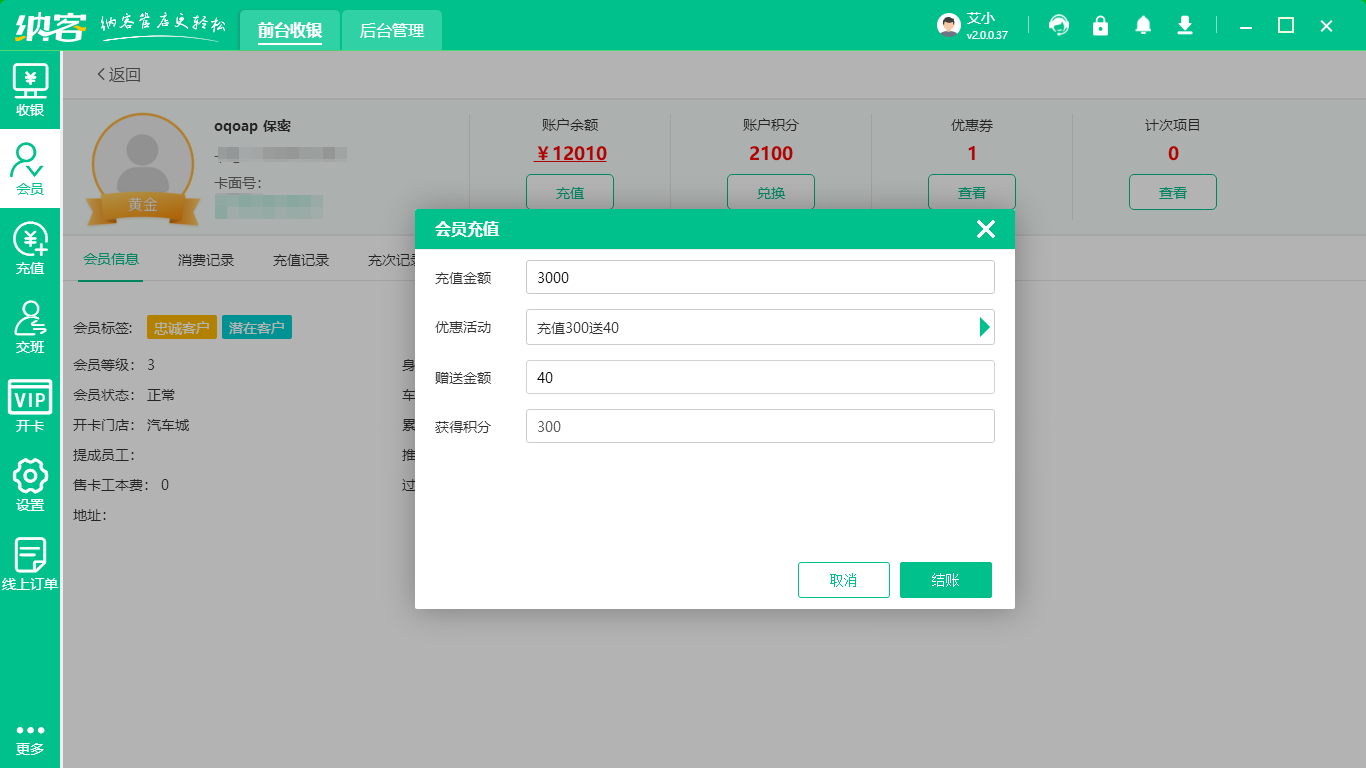Click the 获得积分 points field
This screenshot has width=1366, height=768.
click(x=760, y=426)
